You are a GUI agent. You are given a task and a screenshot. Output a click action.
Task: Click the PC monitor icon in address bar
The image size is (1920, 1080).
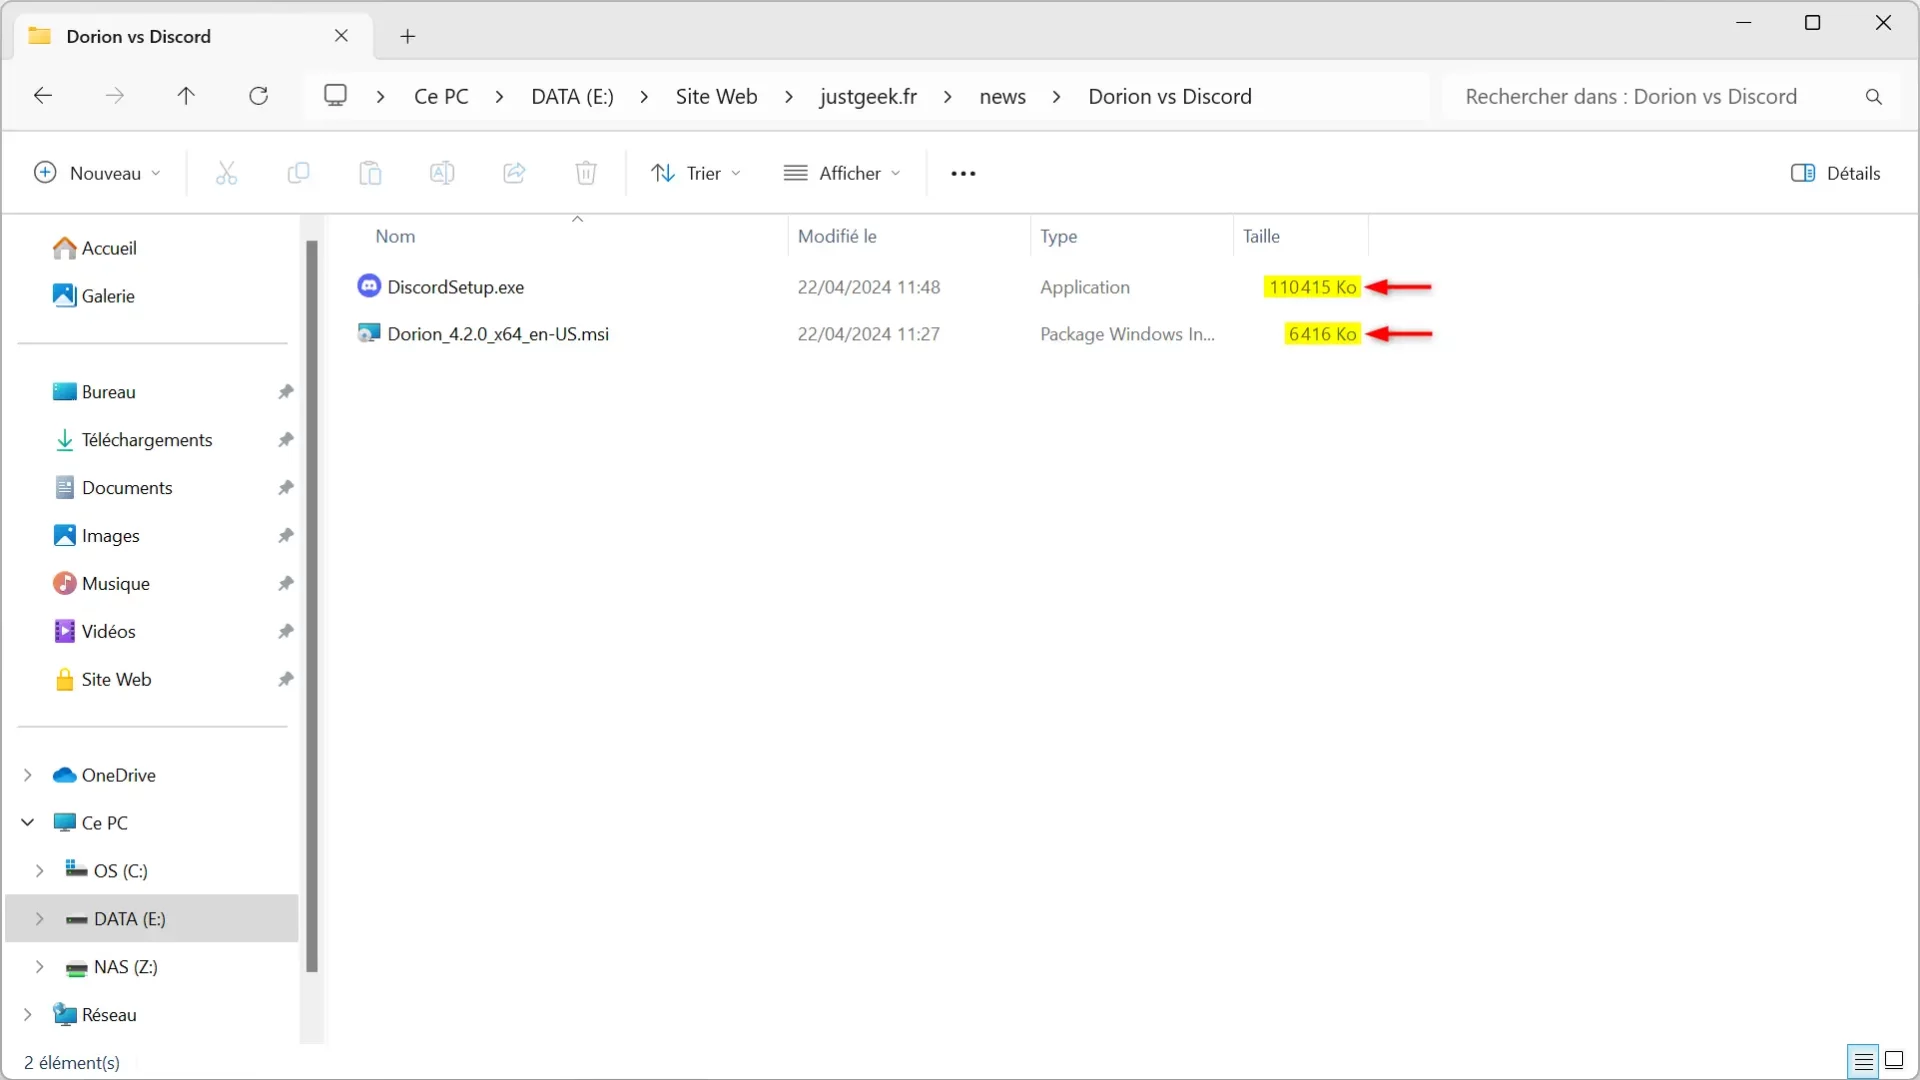coord(335,95)
